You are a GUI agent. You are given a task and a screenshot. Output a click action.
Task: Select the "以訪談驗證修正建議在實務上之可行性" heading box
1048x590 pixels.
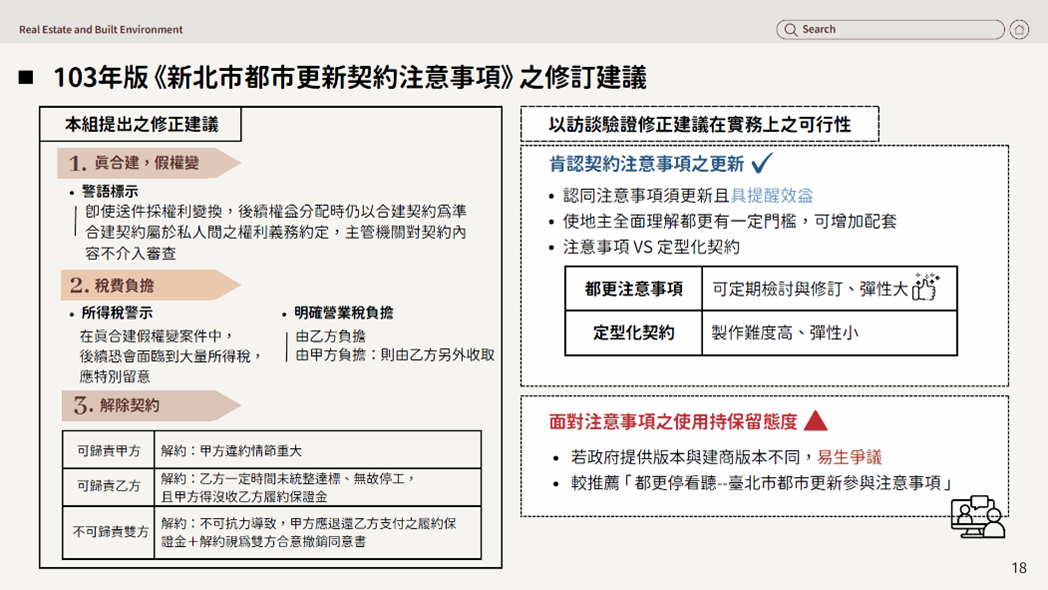click(x=699, y=125)
